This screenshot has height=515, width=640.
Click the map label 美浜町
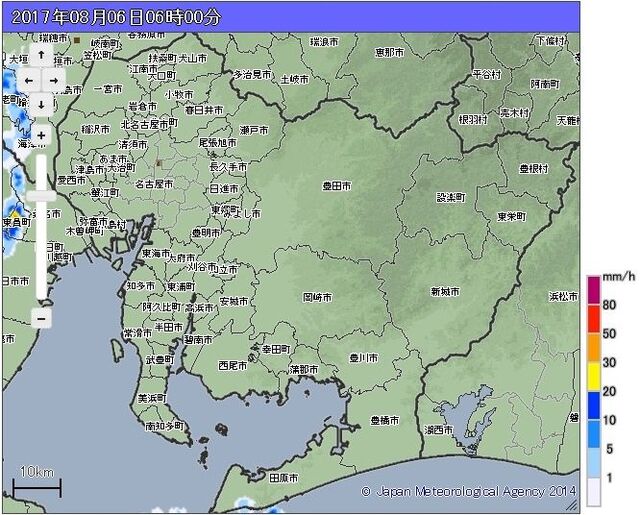click(152, 398)
